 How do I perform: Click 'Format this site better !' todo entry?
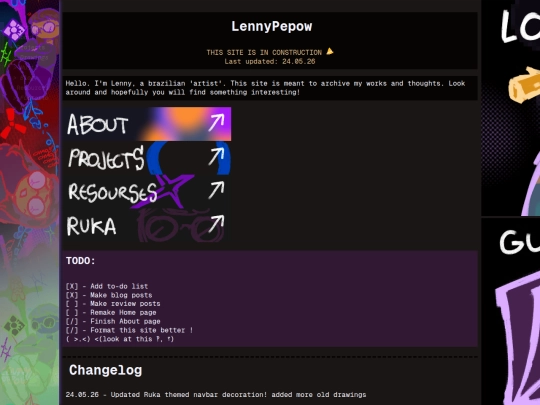[129, 330]
